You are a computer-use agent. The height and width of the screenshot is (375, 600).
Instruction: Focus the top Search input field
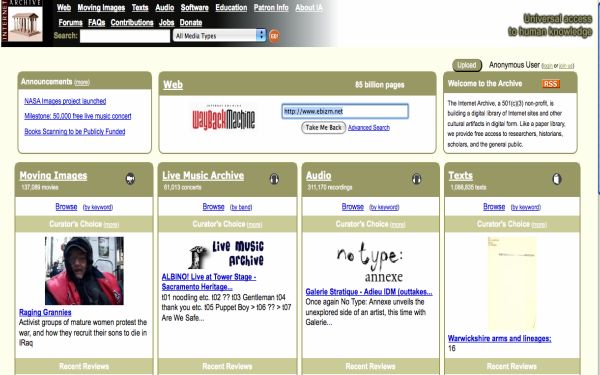tap(125, 36)
